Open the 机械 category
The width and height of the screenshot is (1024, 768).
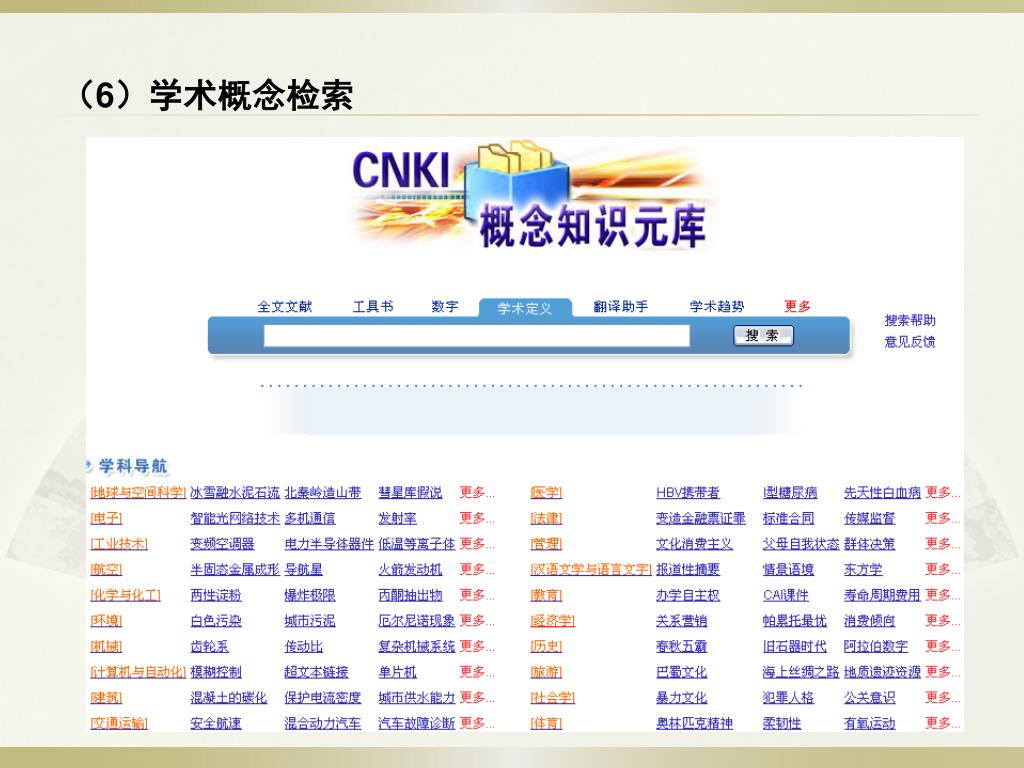[x=106, y=647]
